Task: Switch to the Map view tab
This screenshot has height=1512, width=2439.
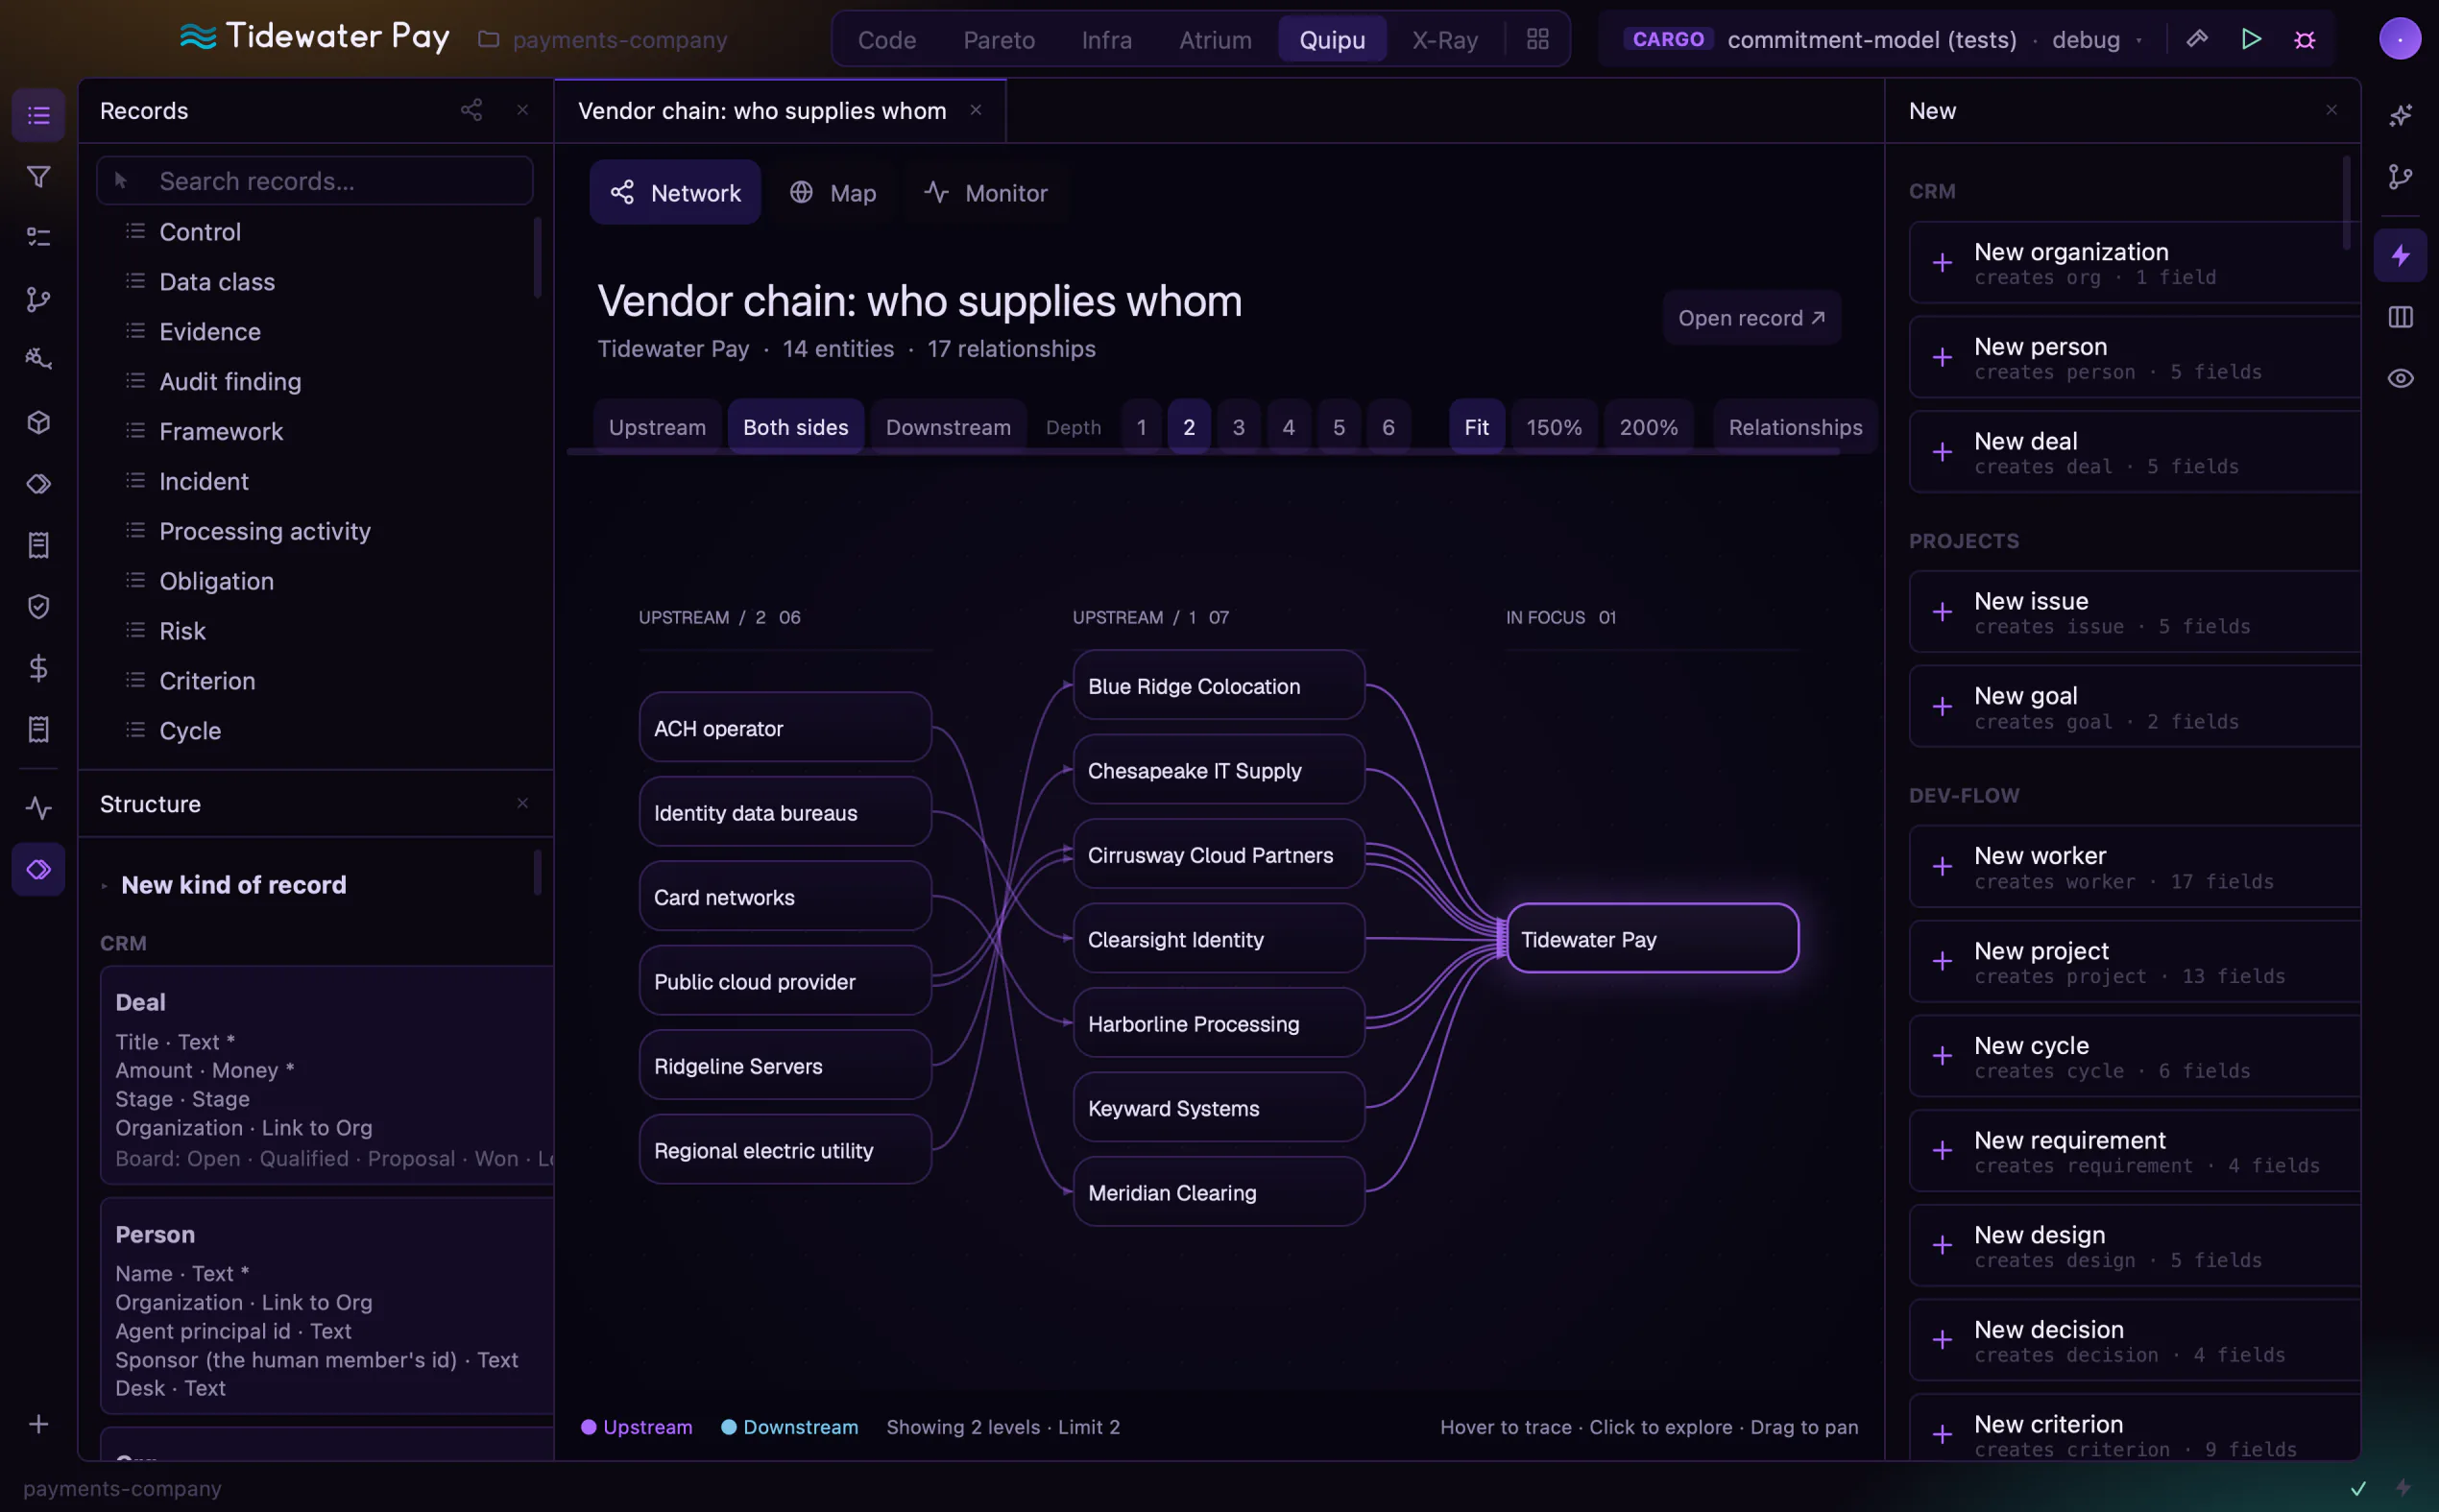Action: point(833,192)
